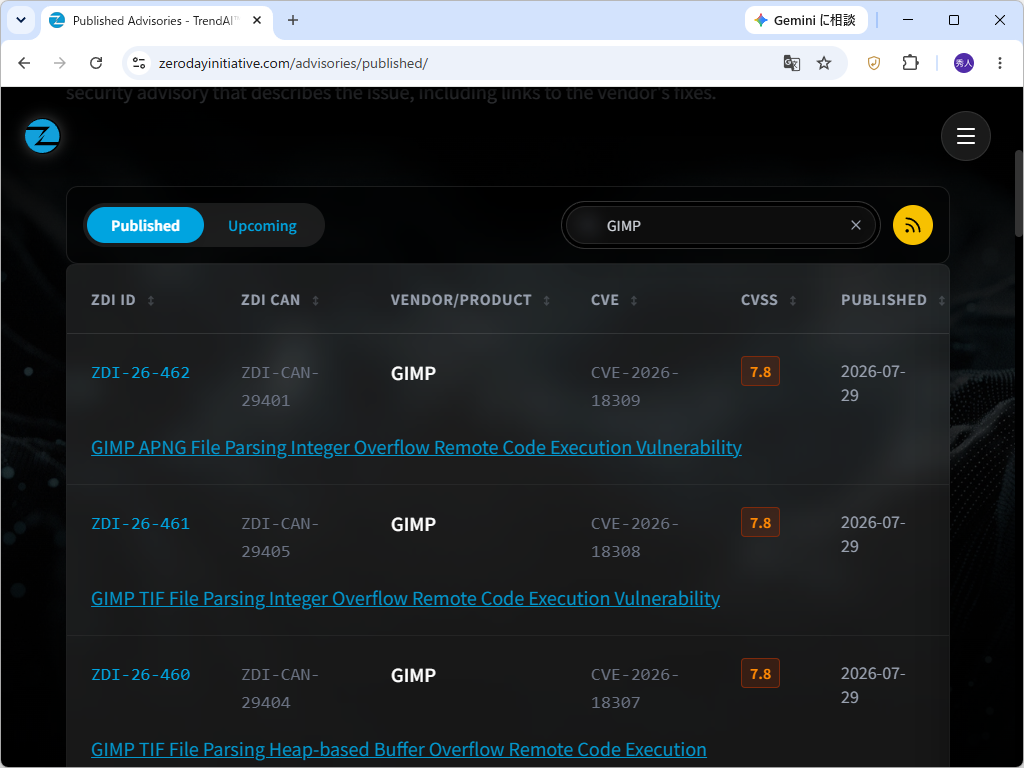
Task: Go forward to next page
Action: pyautogui.click(x=59, y=63)
